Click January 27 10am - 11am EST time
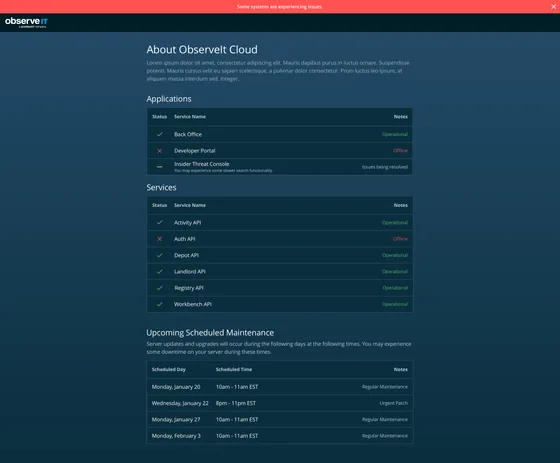The height and width of the screenshot is (463, 560). (237, 419)
